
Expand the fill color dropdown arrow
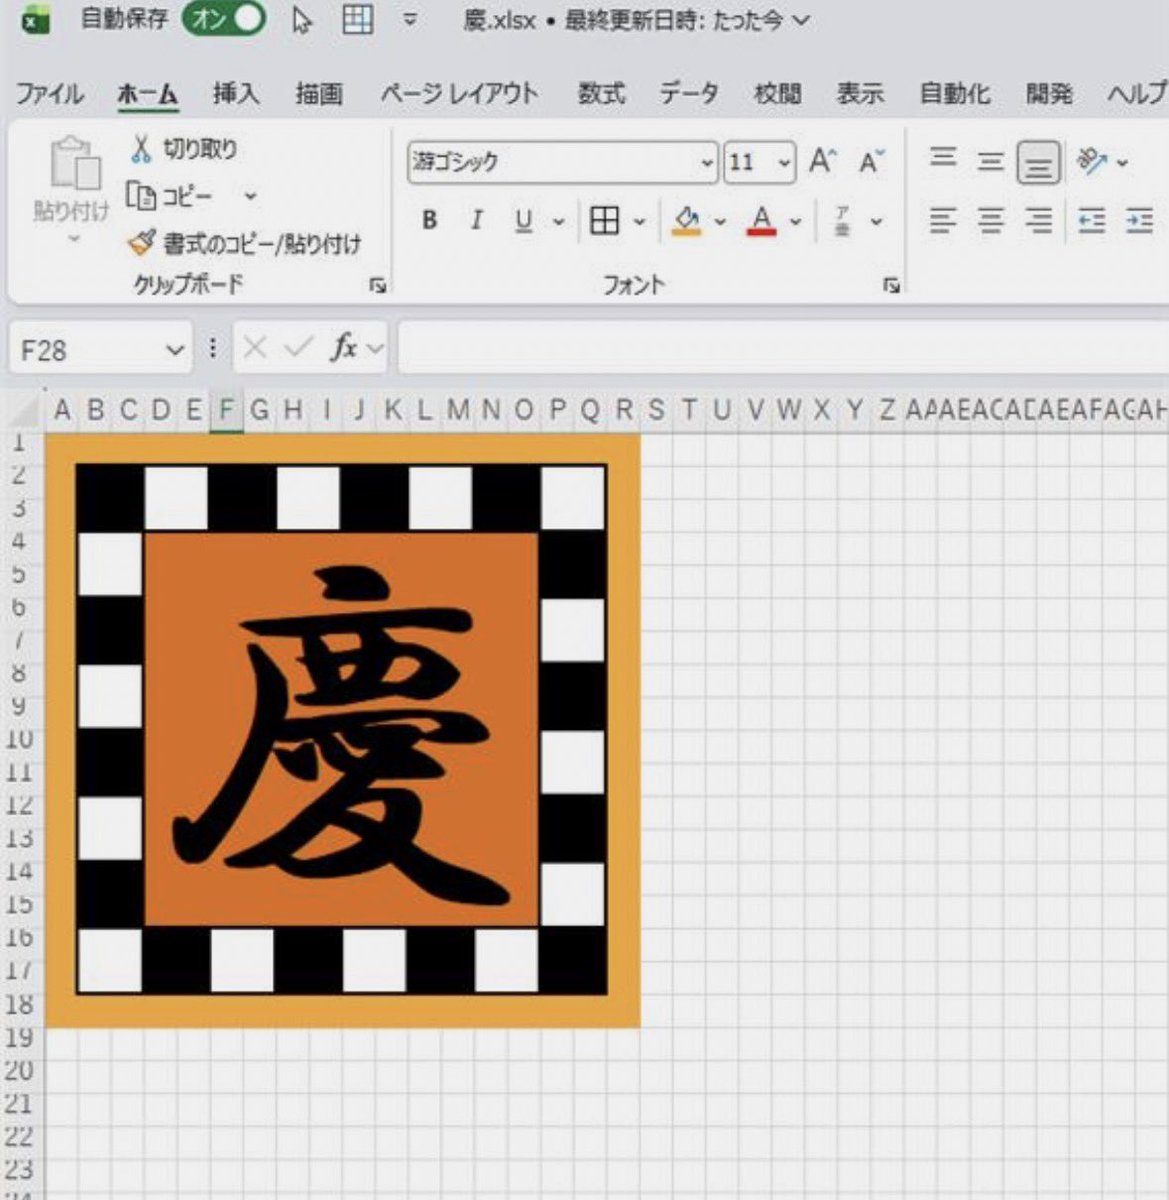719,221
